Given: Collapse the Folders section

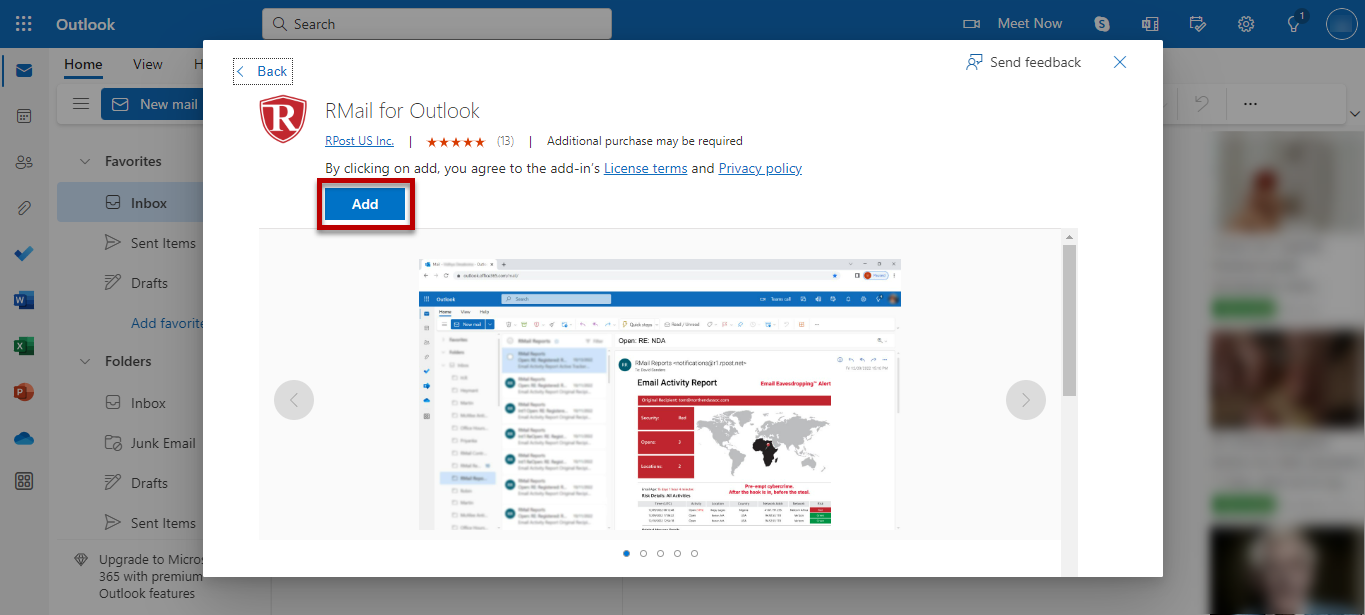Looking at the screenshot, I should pos(84,361).
